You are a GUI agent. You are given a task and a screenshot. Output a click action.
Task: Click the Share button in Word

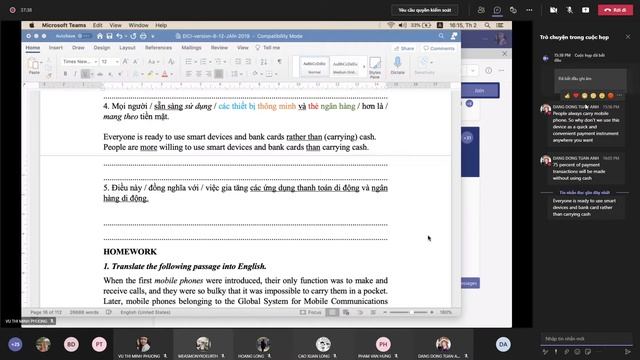pos(404,48)
